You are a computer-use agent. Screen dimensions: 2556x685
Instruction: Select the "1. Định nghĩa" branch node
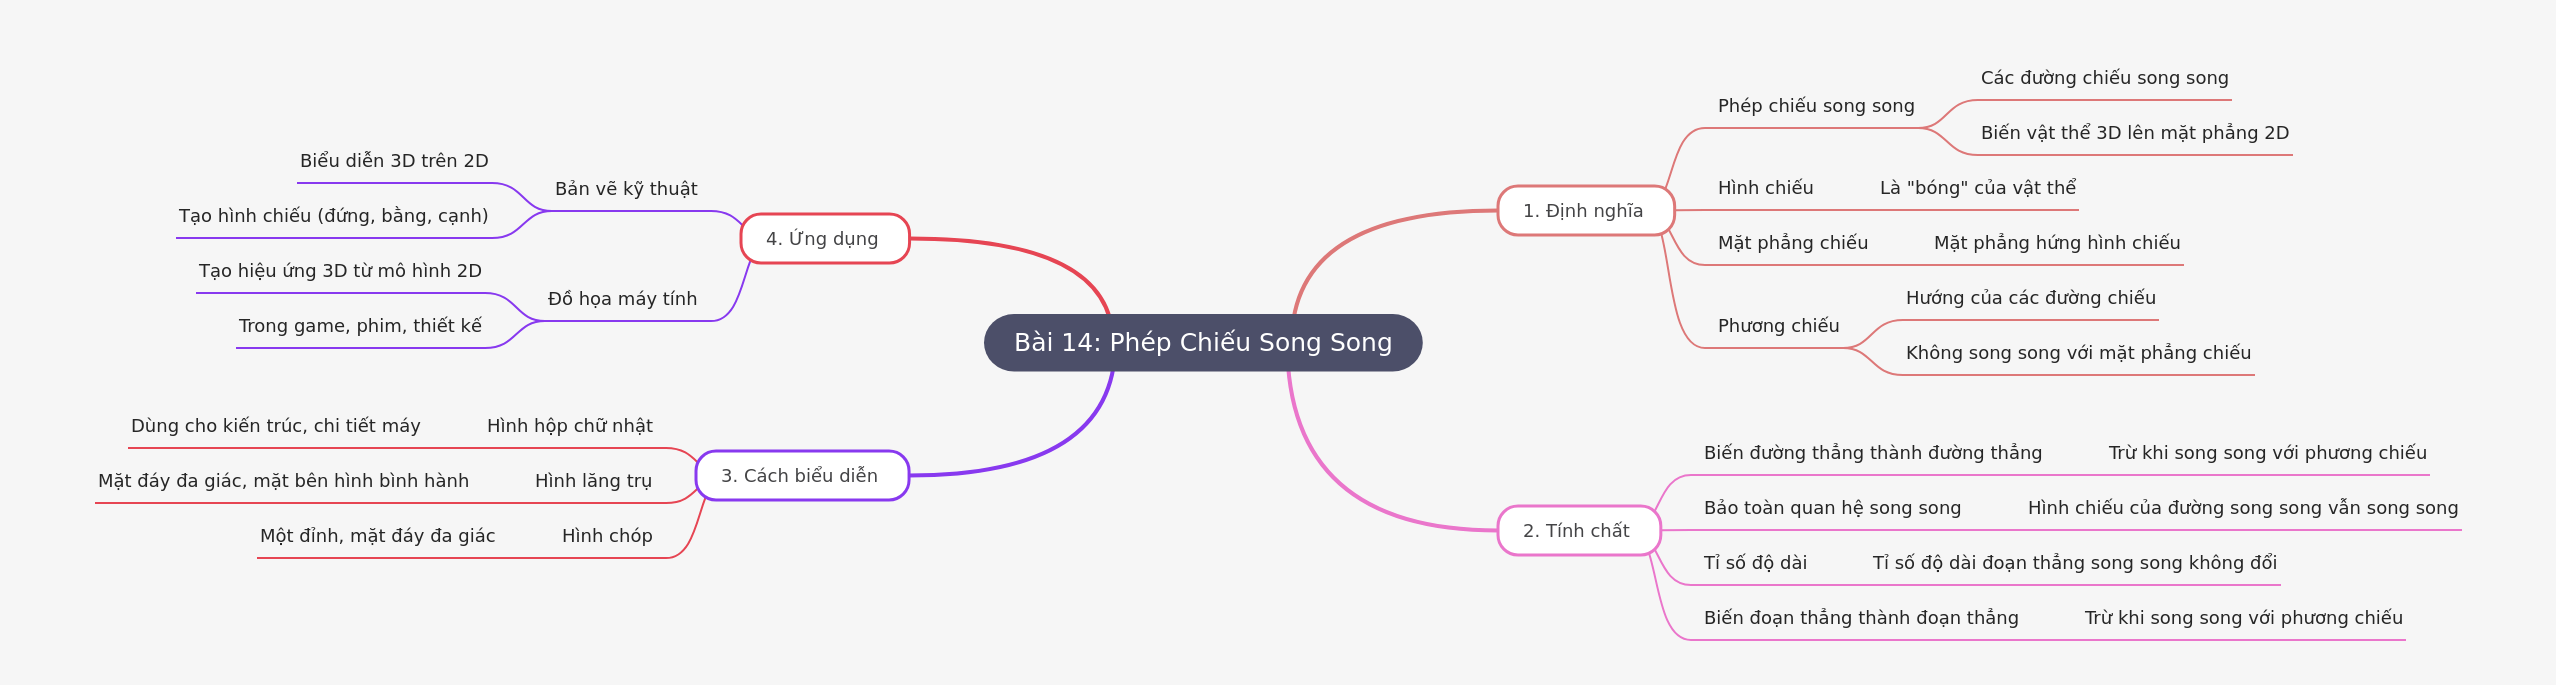(x=1584, y=211)
